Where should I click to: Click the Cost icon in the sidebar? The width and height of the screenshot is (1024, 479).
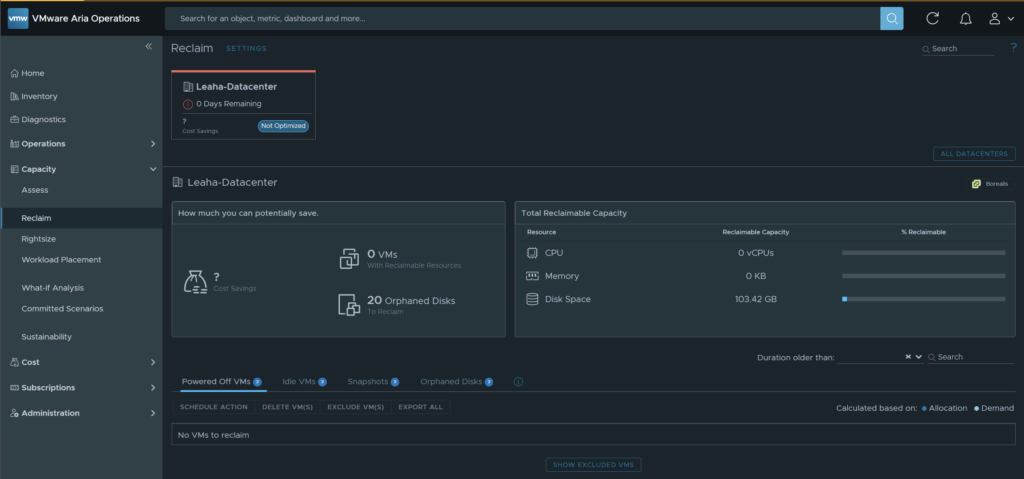pos(14,362)
